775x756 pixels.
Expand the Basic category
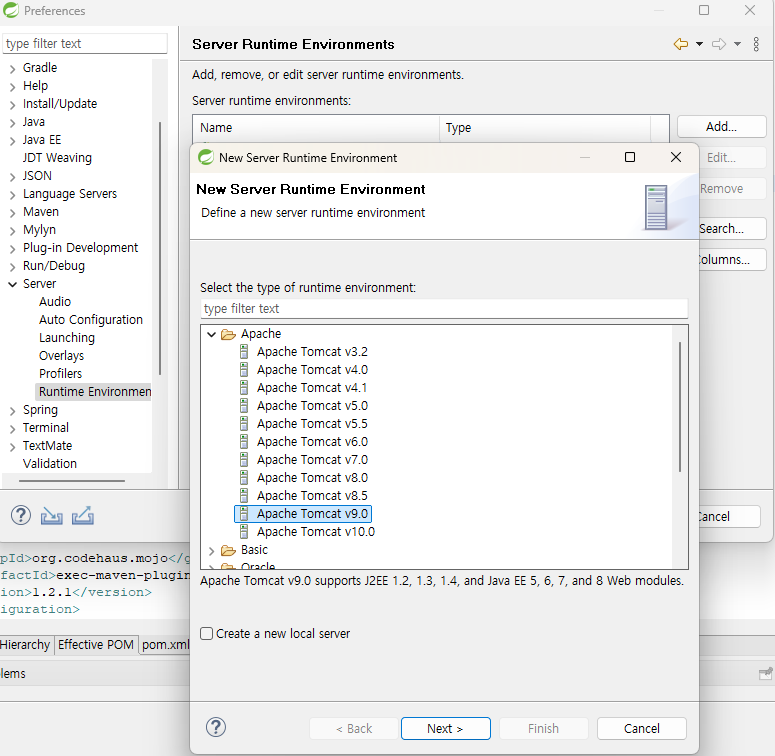pyautogui.click(x=212, y=550)
